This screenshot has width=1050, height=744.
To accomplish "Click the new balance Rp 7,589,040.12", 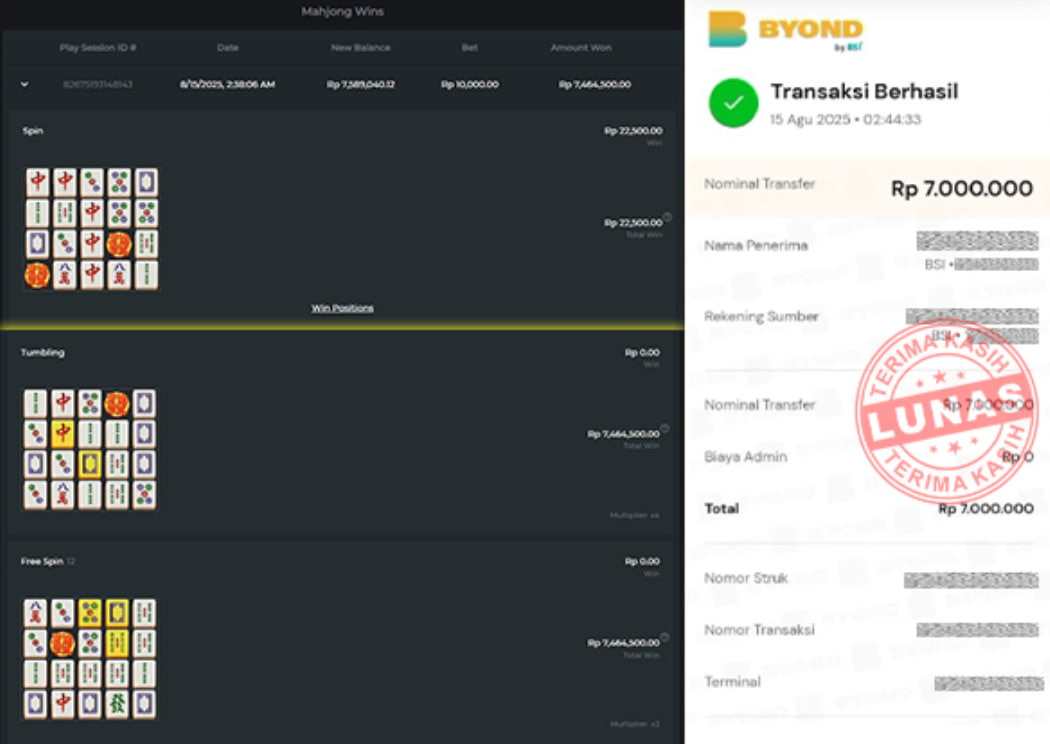I will coord(361,84).
